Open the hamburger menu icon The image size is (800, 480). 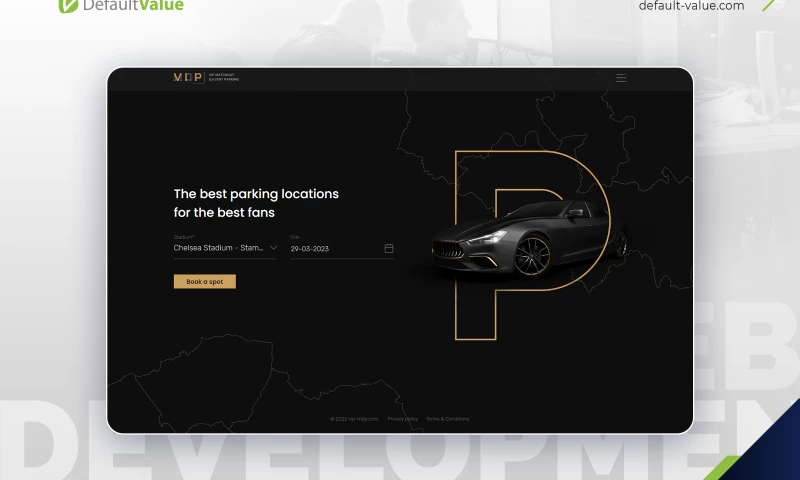coord(621,78)
